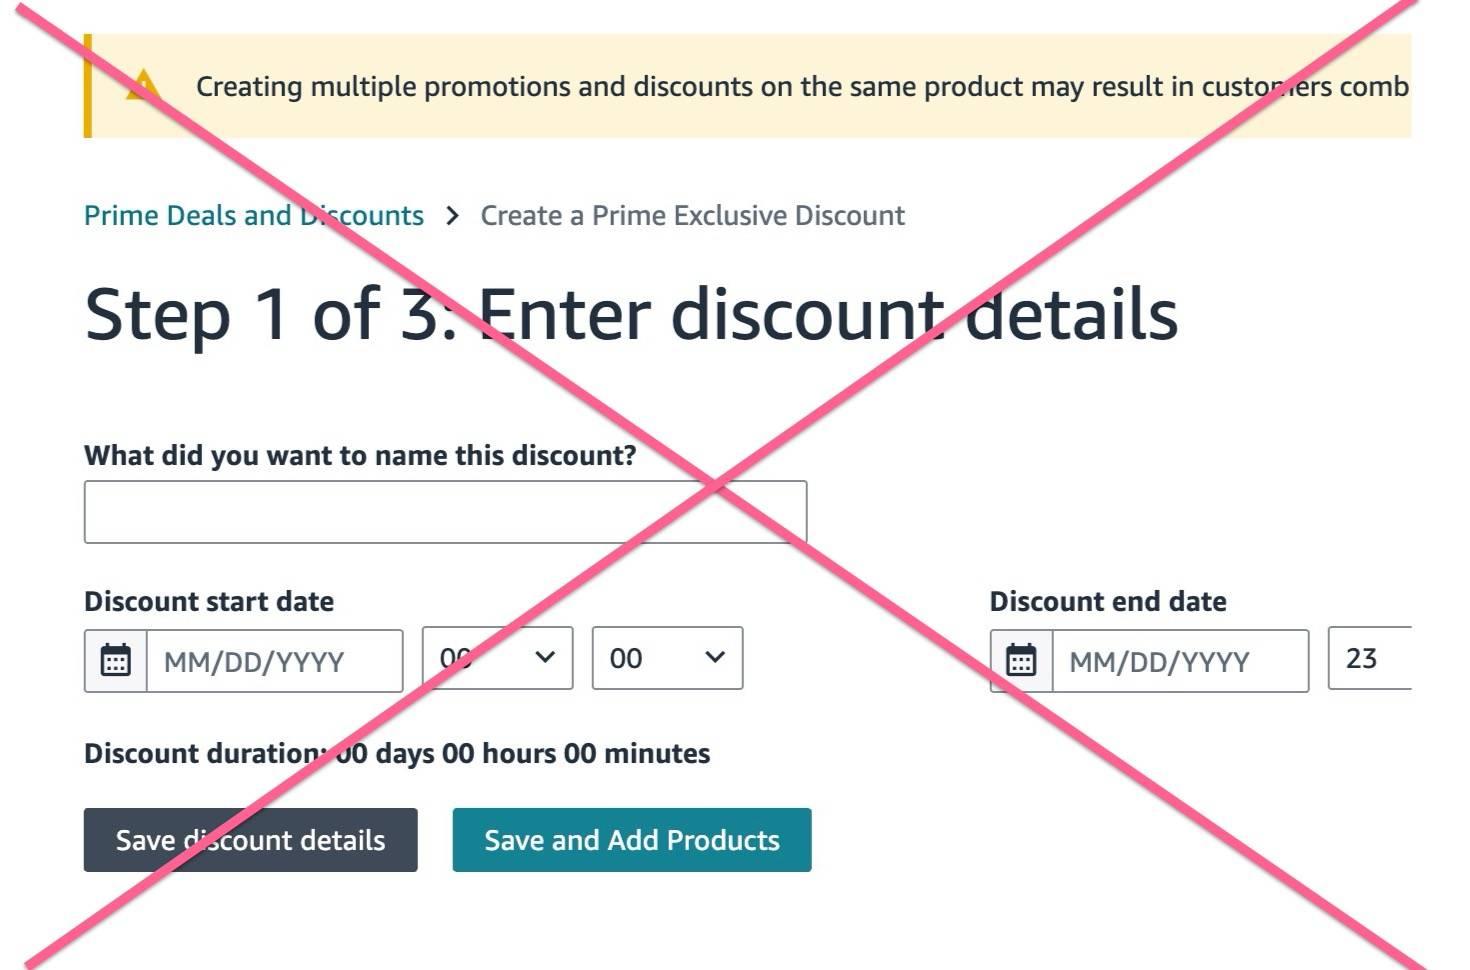1470x970 pixels.
Task: Click Create a Prime Exclusive Discount breadcrumb
Action: 692,216
